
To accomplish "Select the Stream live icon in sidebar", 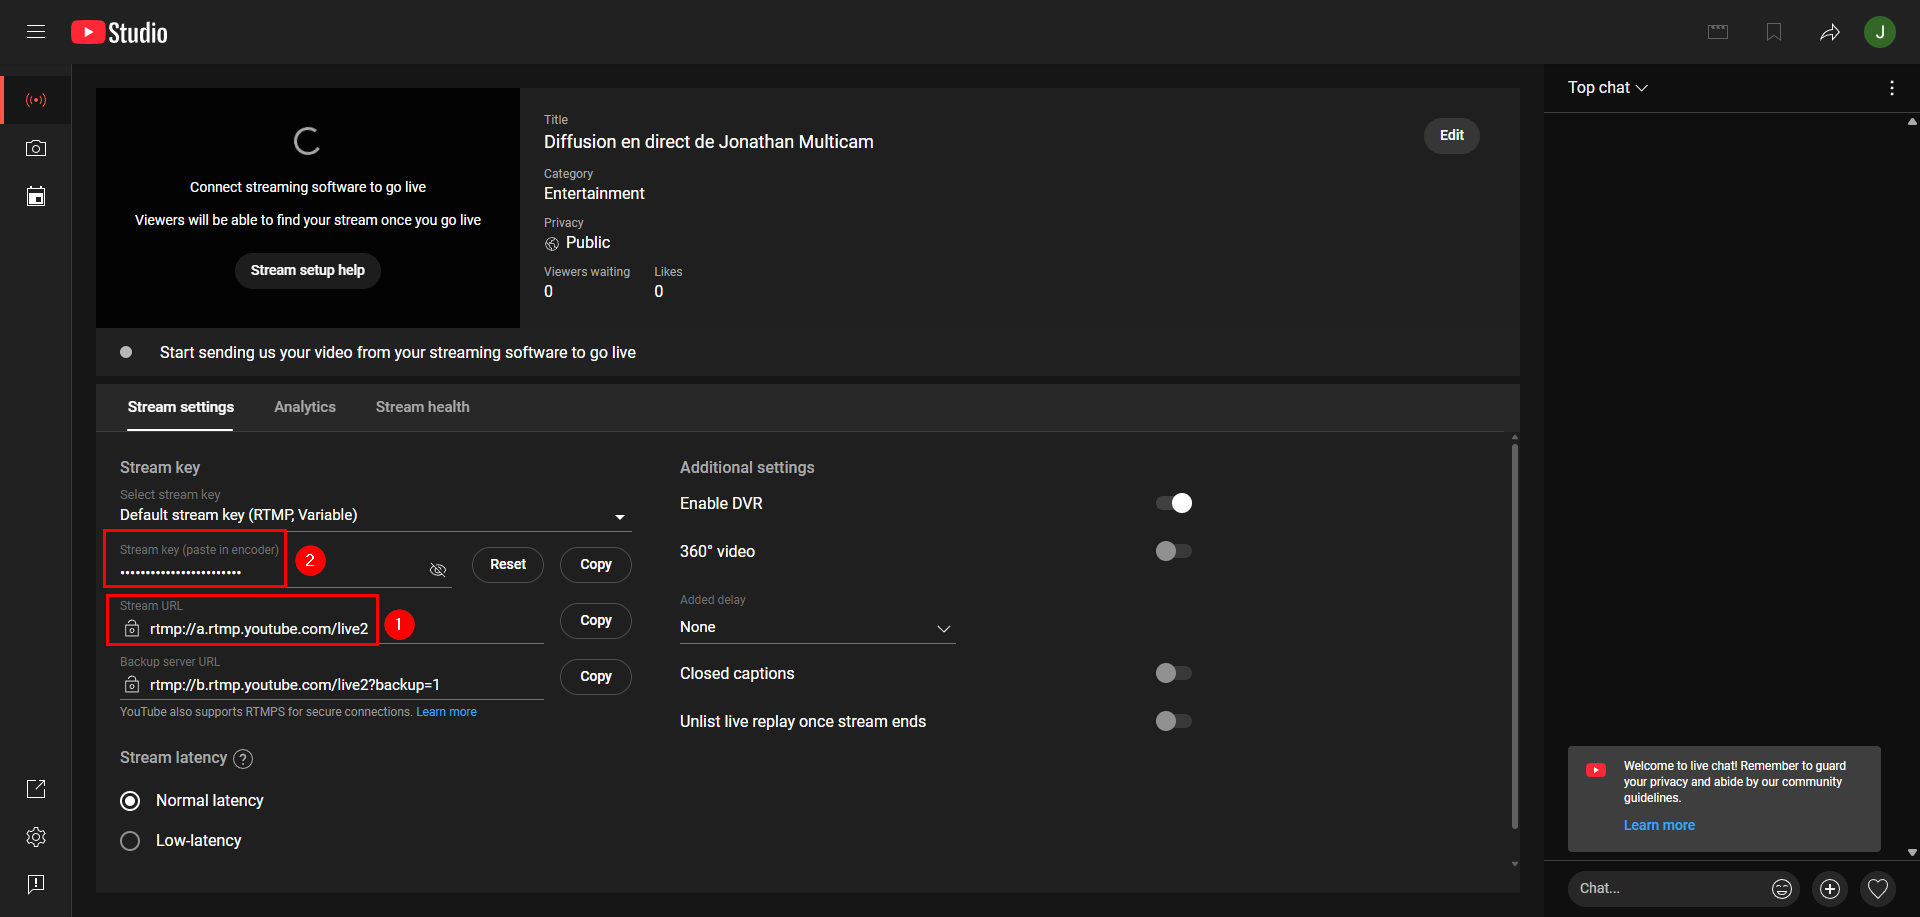I will (x=36, y=100).
